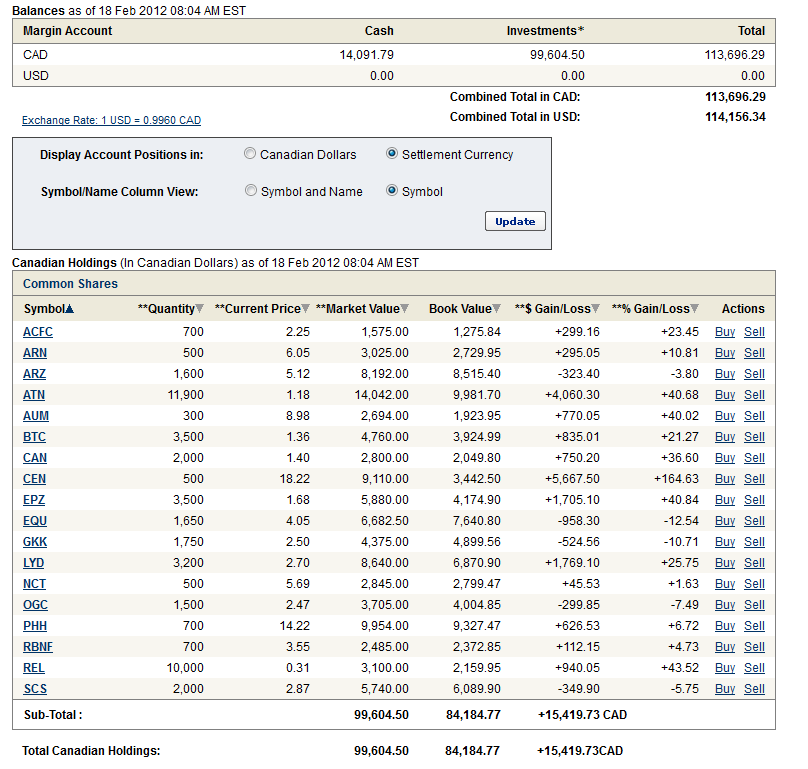The image size is (808, 769).
Task: View details for the RBNF symbol
Action: click(x=38, y=647)
